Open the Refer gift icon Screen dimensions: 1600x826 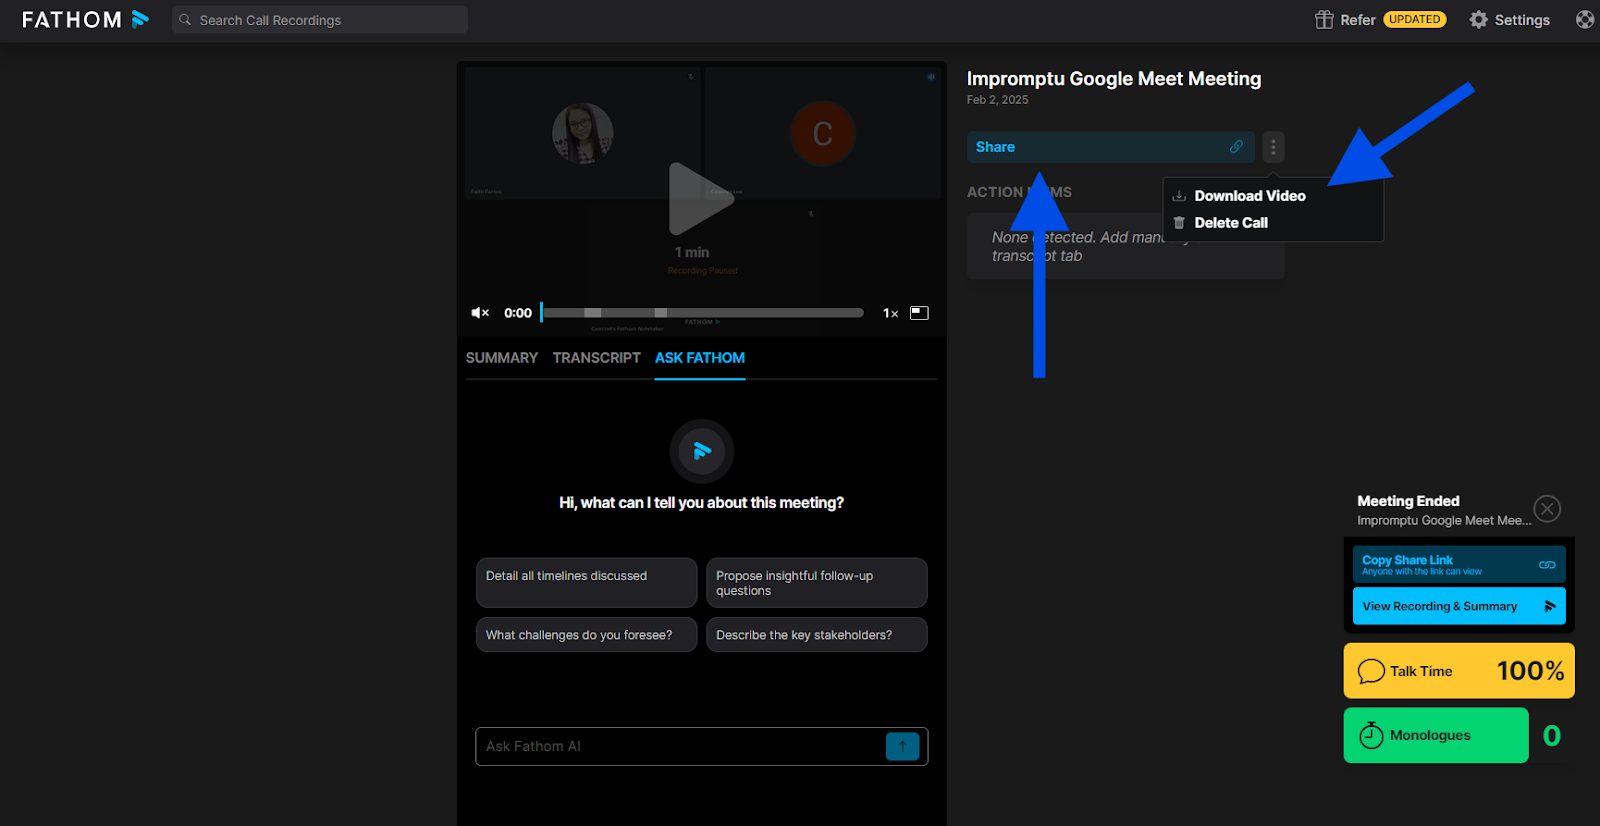pos(1324,20)
